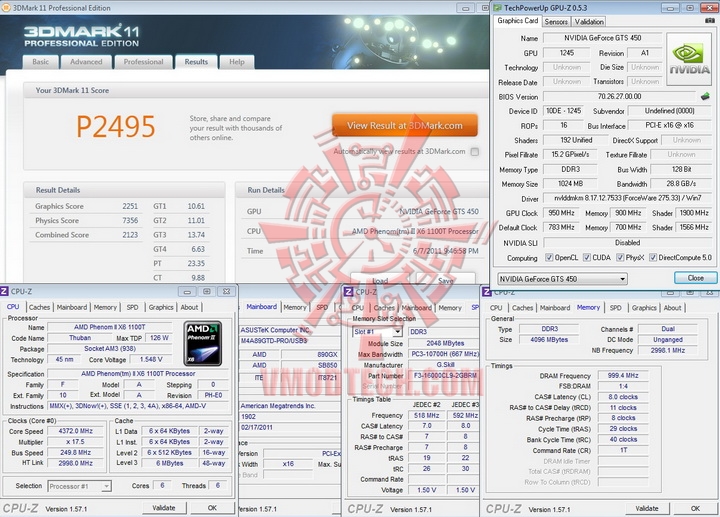The width and height of the screenshot is (720, 517).
Task: Enable automatically view results at 3DMark.com
Action: (475, 152)
